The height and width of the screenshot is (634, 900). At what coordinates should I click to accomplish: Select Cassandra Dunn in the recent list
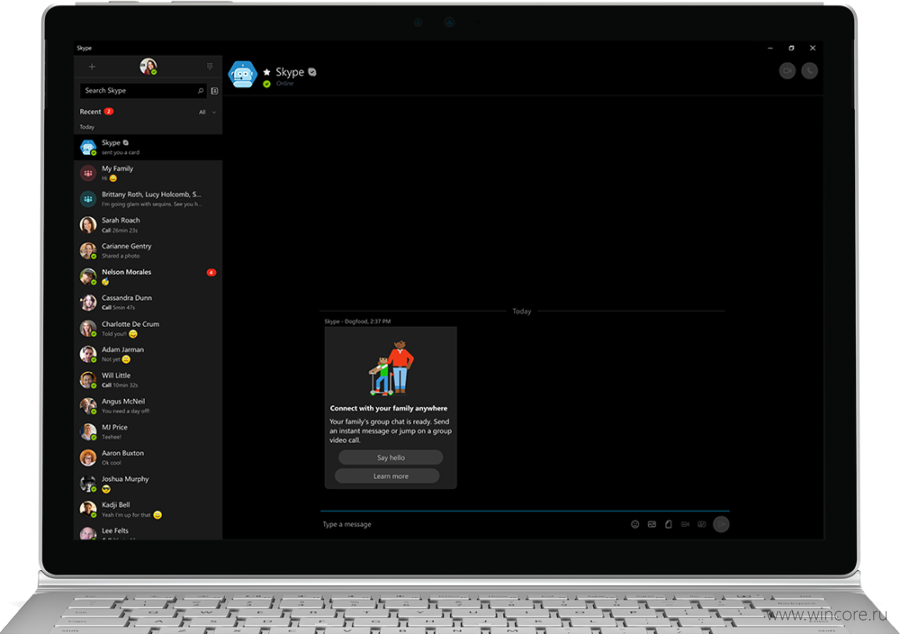click(x=148, y=302)
